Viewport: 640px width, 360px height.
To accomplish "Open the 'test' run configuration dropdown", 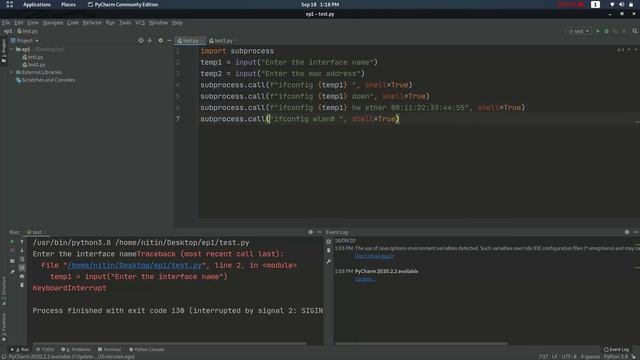I will coord(579,31).
